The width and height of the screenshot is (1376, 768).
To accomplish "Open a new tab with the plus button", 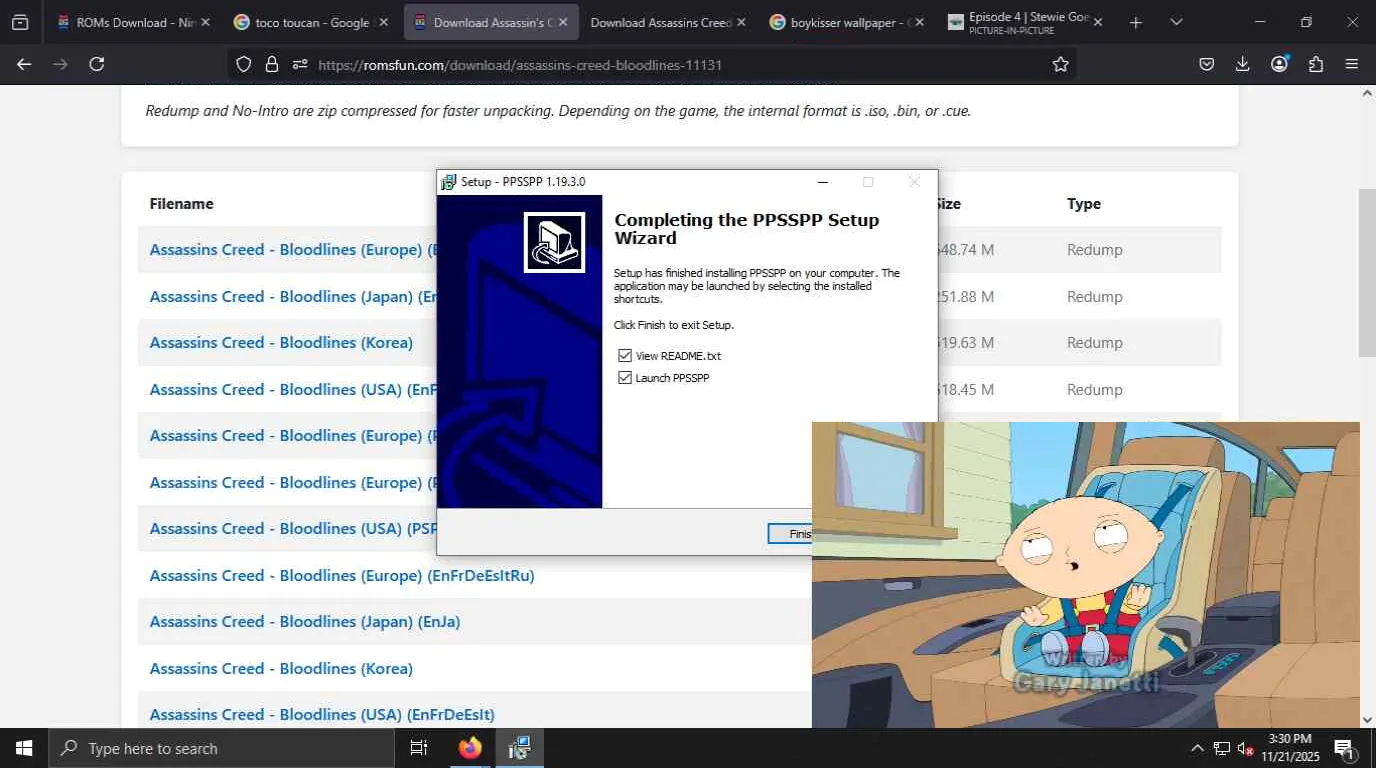I will coord(1135,22).
